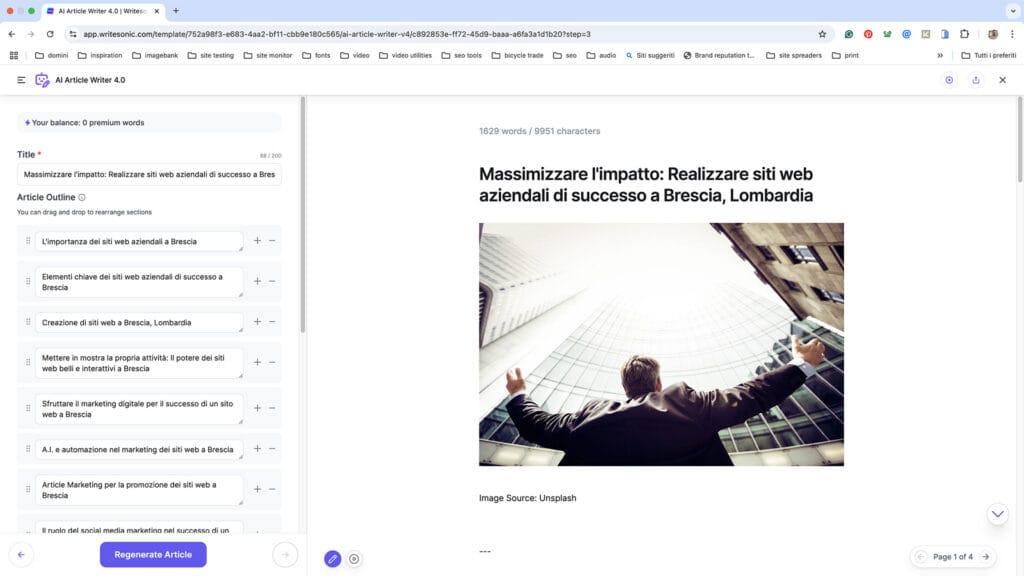The height and width of the screenshot is (576, 1024).
Task: Edit the "L'importanza dei siti web aziendali a Brescia" field
Action: click(x=139, y=242)
